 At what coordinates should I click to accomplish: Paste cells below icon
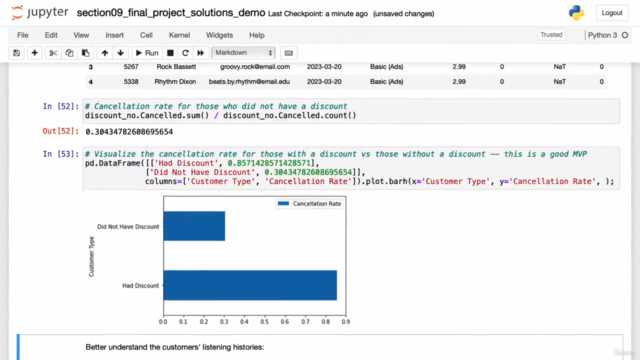(86, 53)
